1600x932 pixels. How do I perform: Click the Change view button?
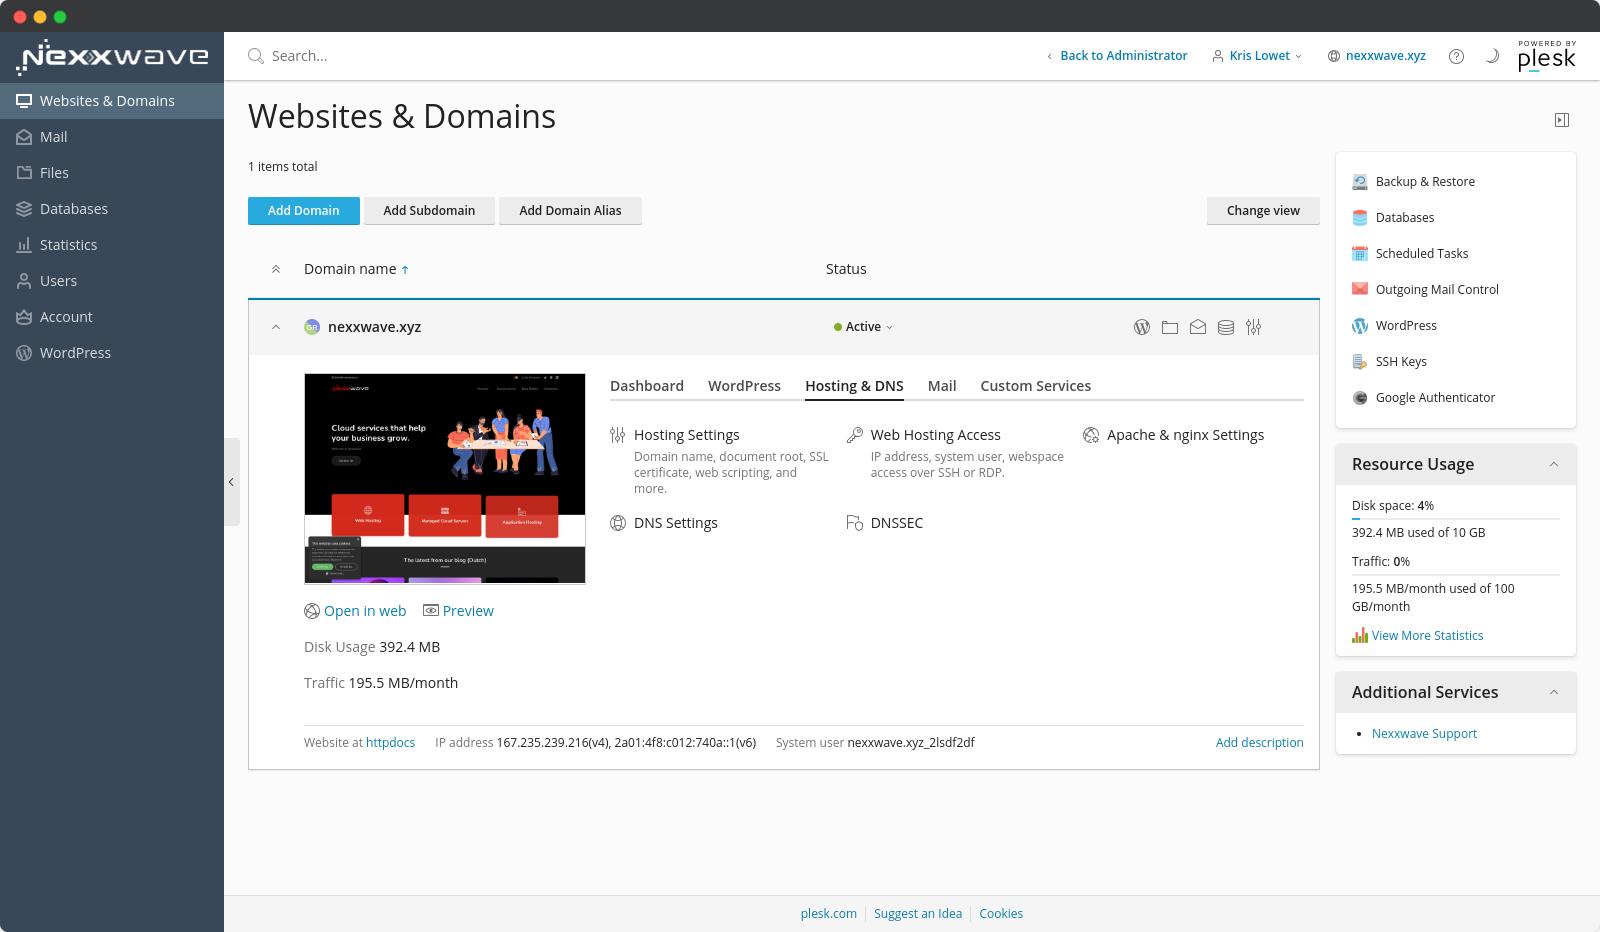(x=1263, y=211)
